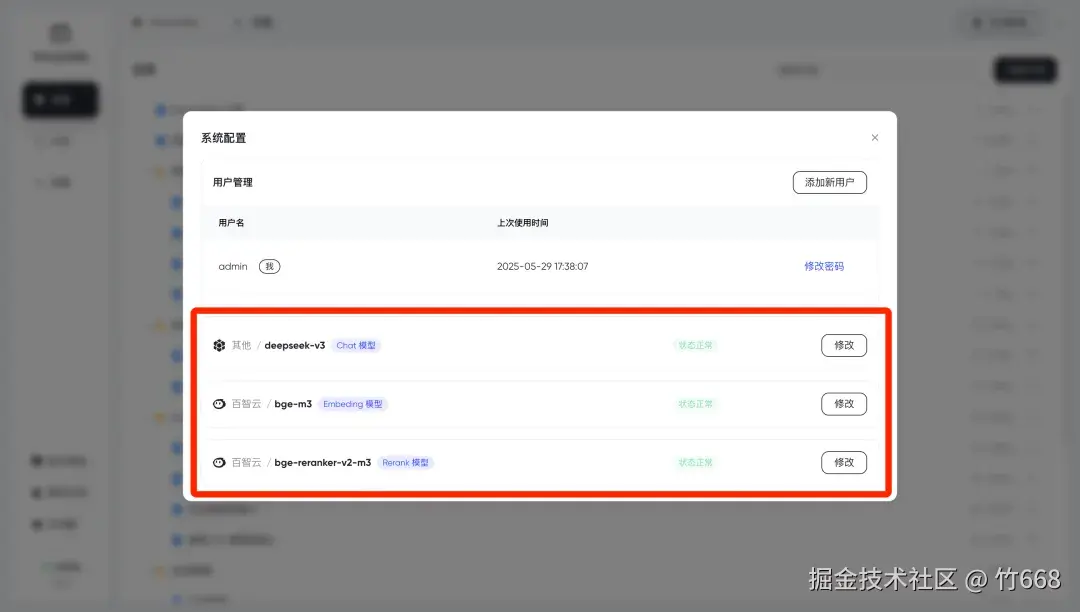Close the 系统配置 dialog

click(875, 138)
